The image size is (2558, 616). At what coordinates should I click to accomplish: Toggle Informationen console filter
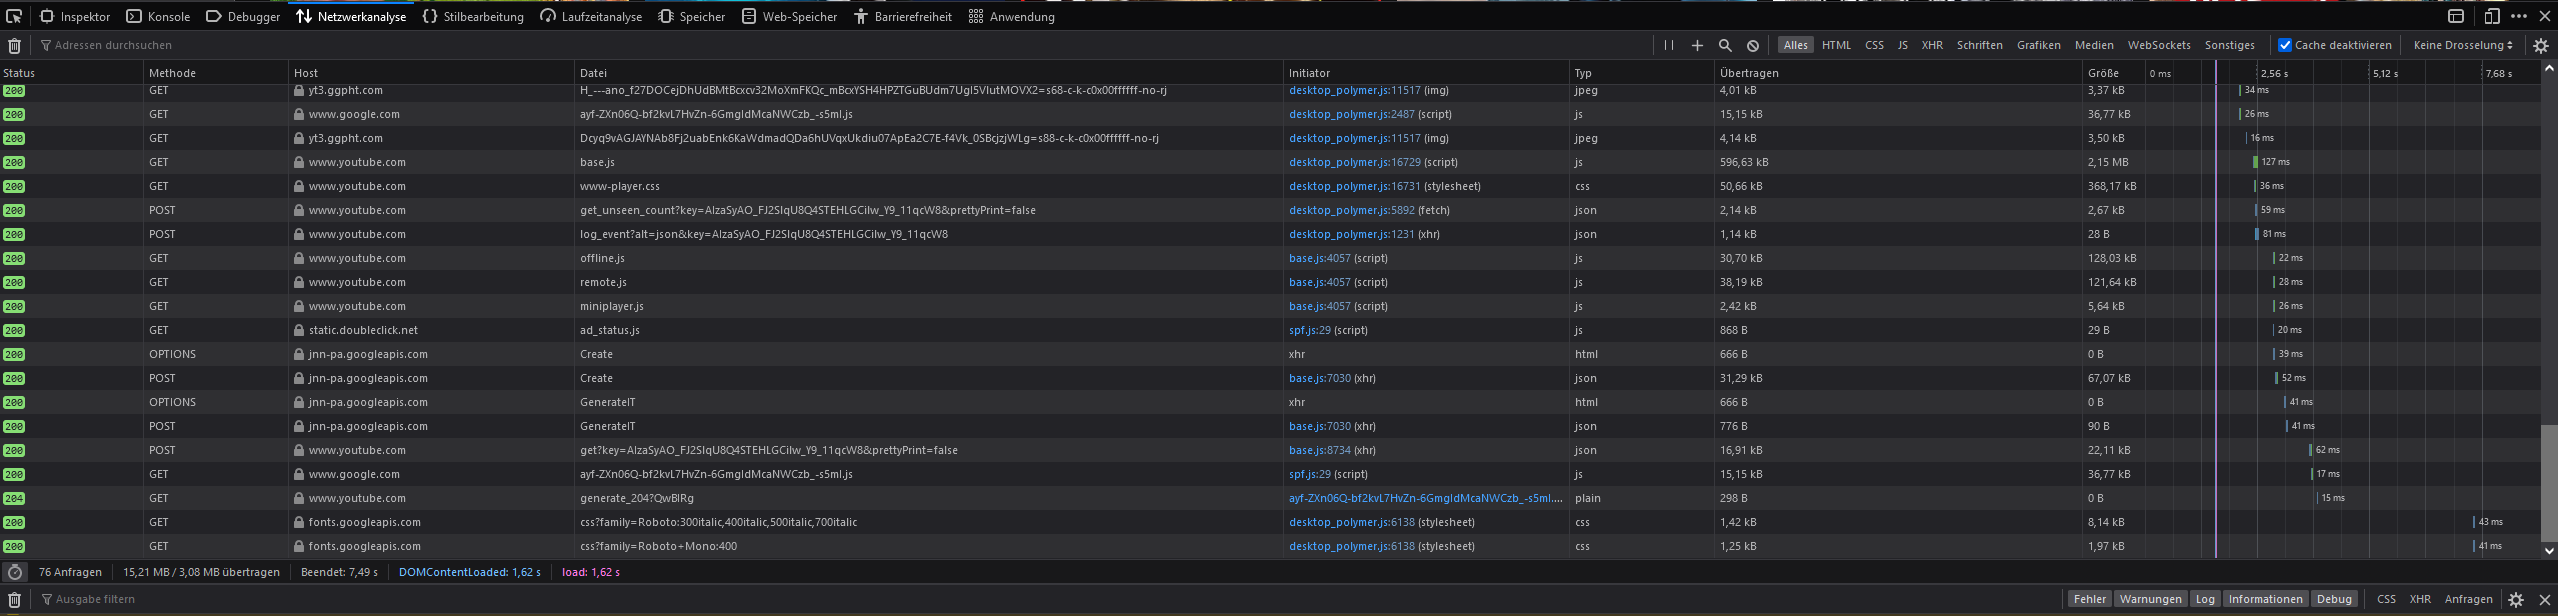pyautogui.click(x=2265, y=599)
